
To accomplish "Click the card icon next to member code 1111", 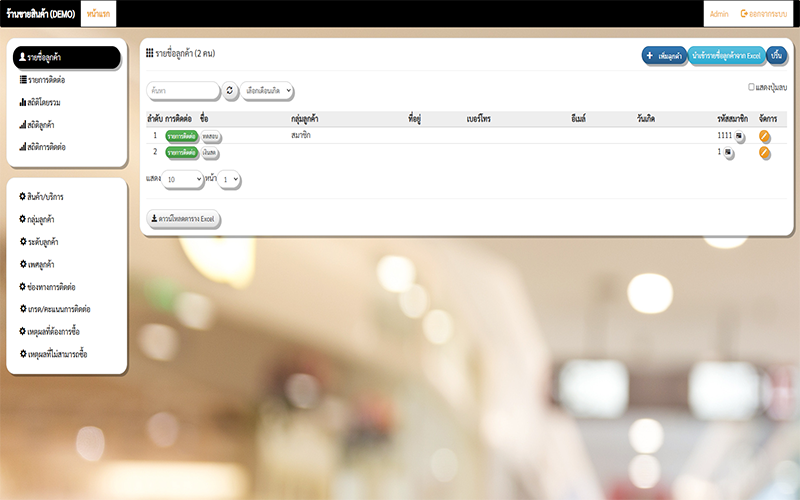I will pyautogui.click(x=739, y=135).
